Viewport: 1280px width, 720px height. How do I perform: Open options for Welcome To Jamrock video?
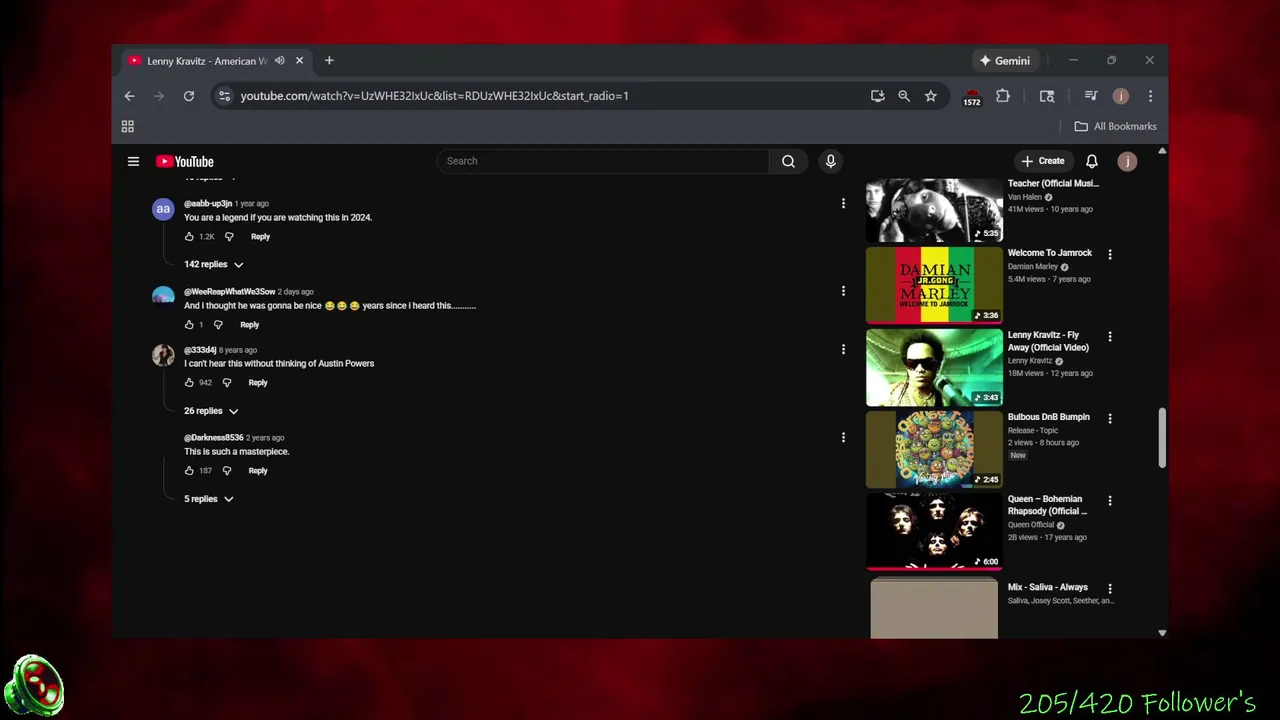pos(1109,254)
